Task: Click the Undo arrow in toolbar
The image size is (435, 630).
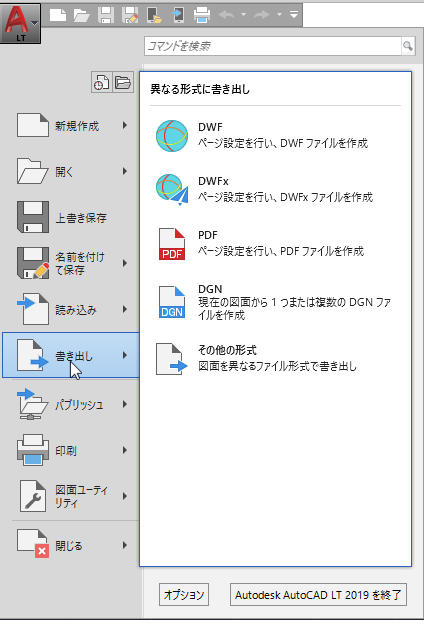Action: pyautogui.click(x=227, y=15)
